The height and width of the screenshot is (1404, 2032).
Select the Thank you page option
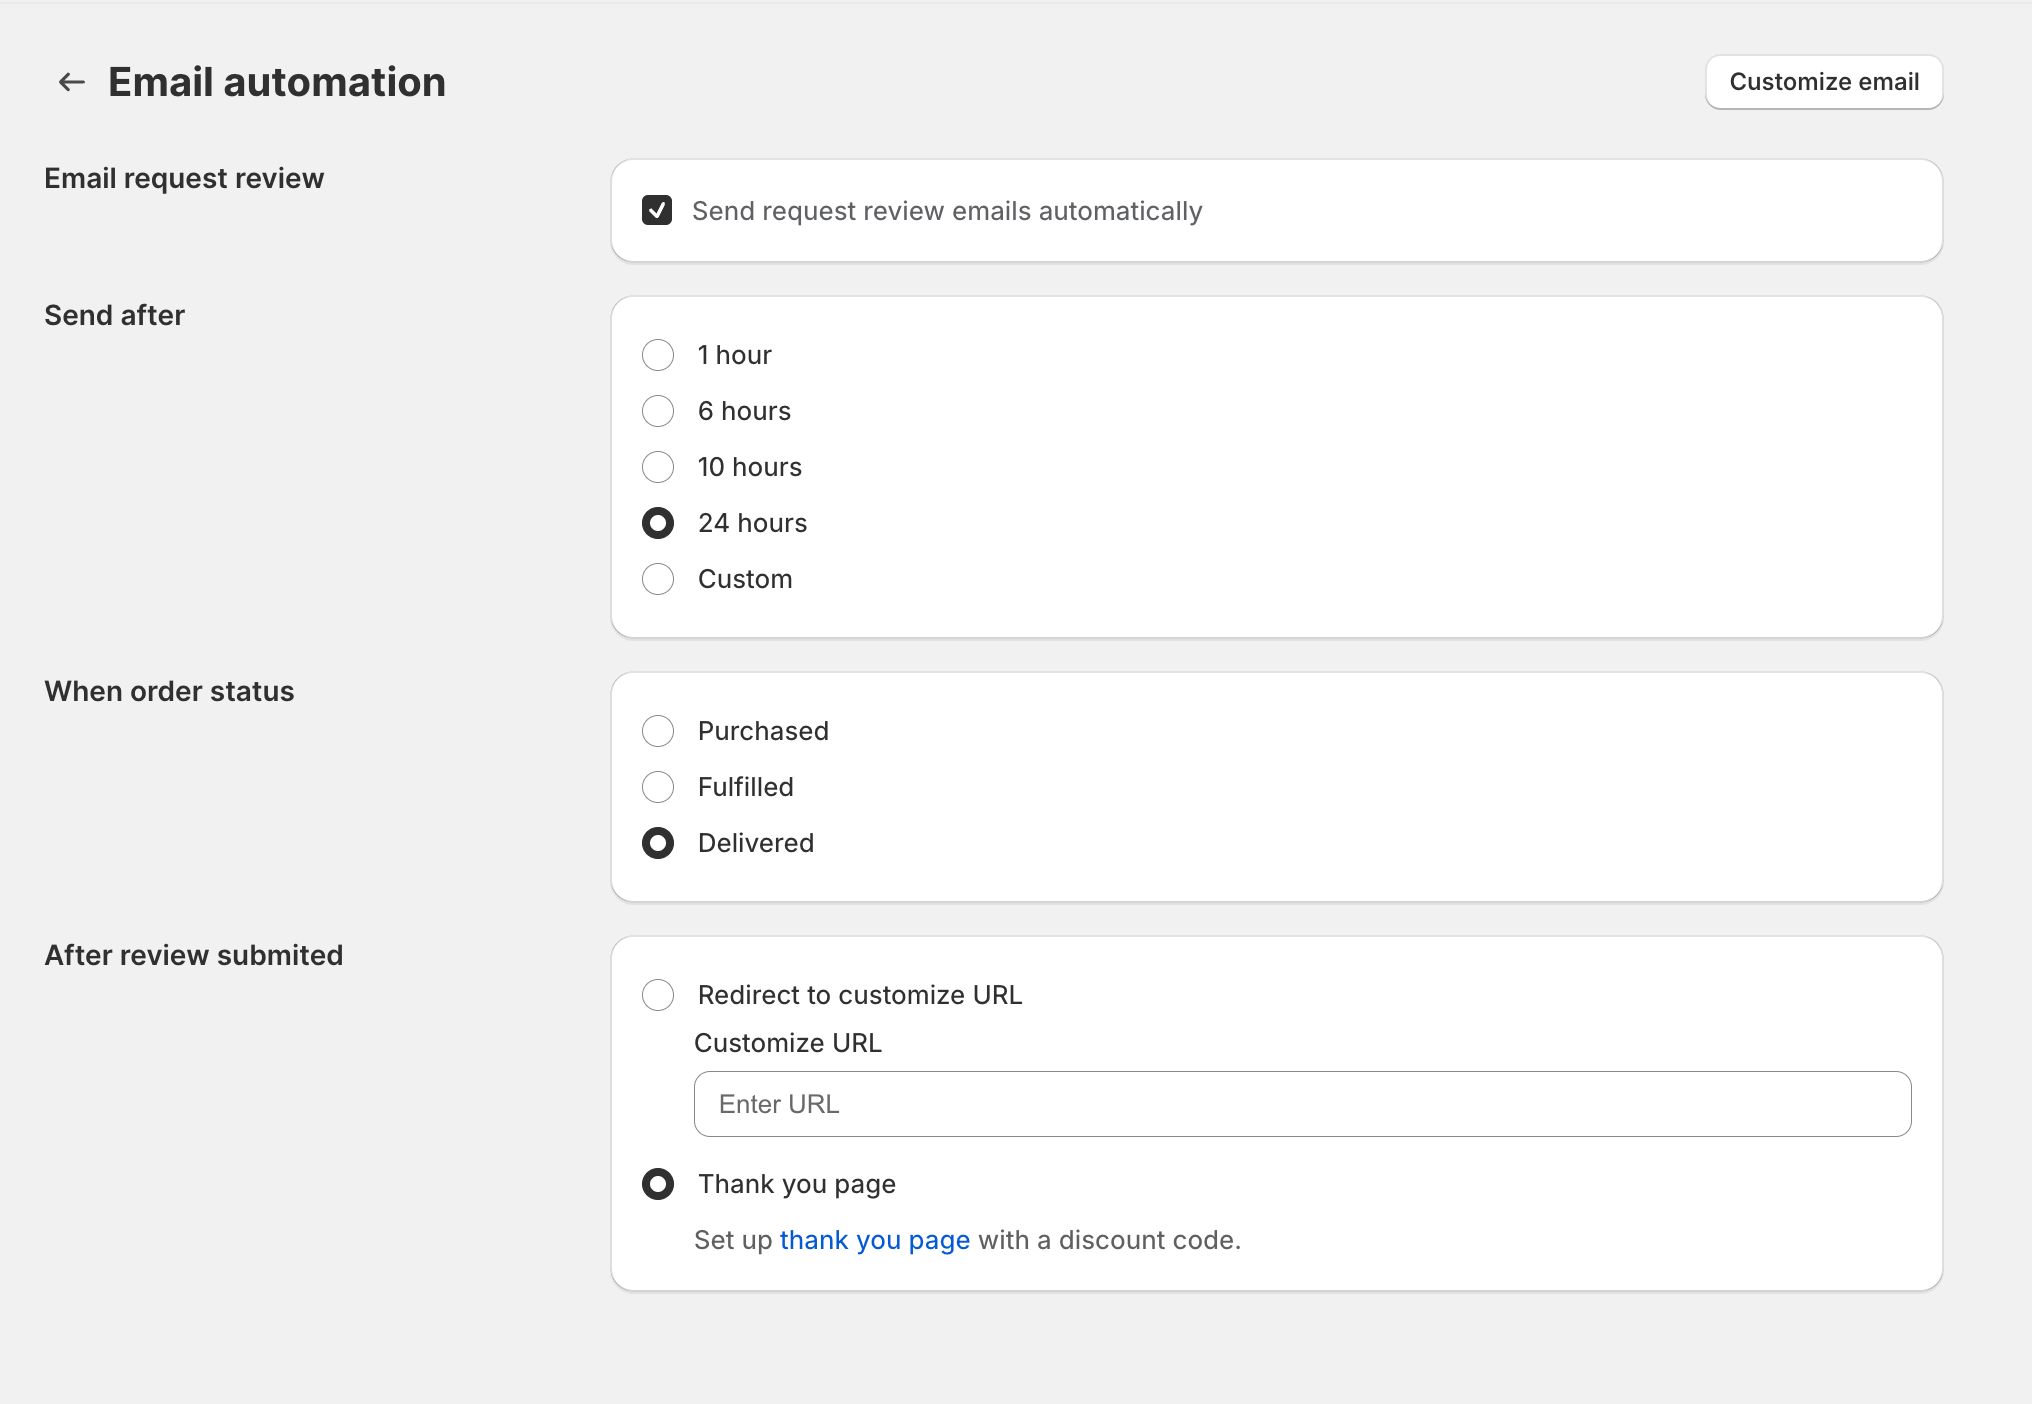coord(658,1184)
